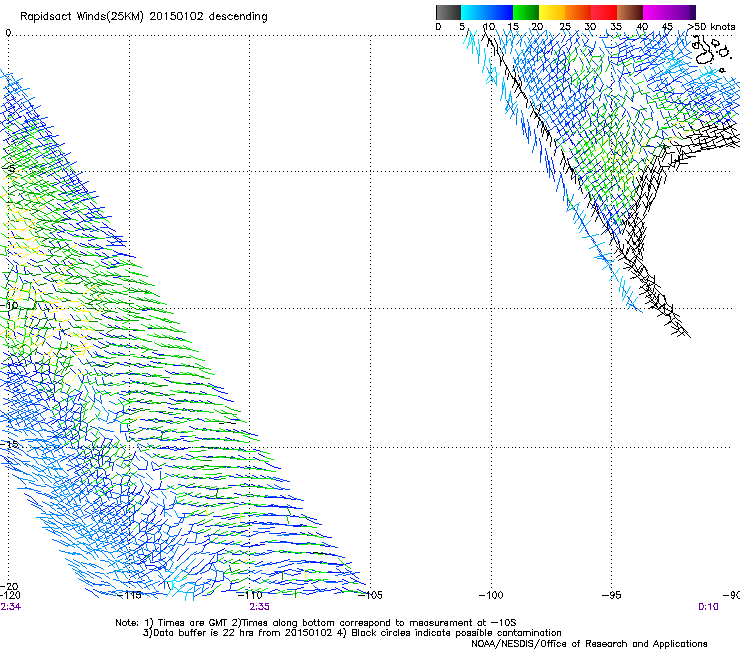740x650 pixels.
Task: Click the '-115' longitude axis label
Action: coord(129,595)
